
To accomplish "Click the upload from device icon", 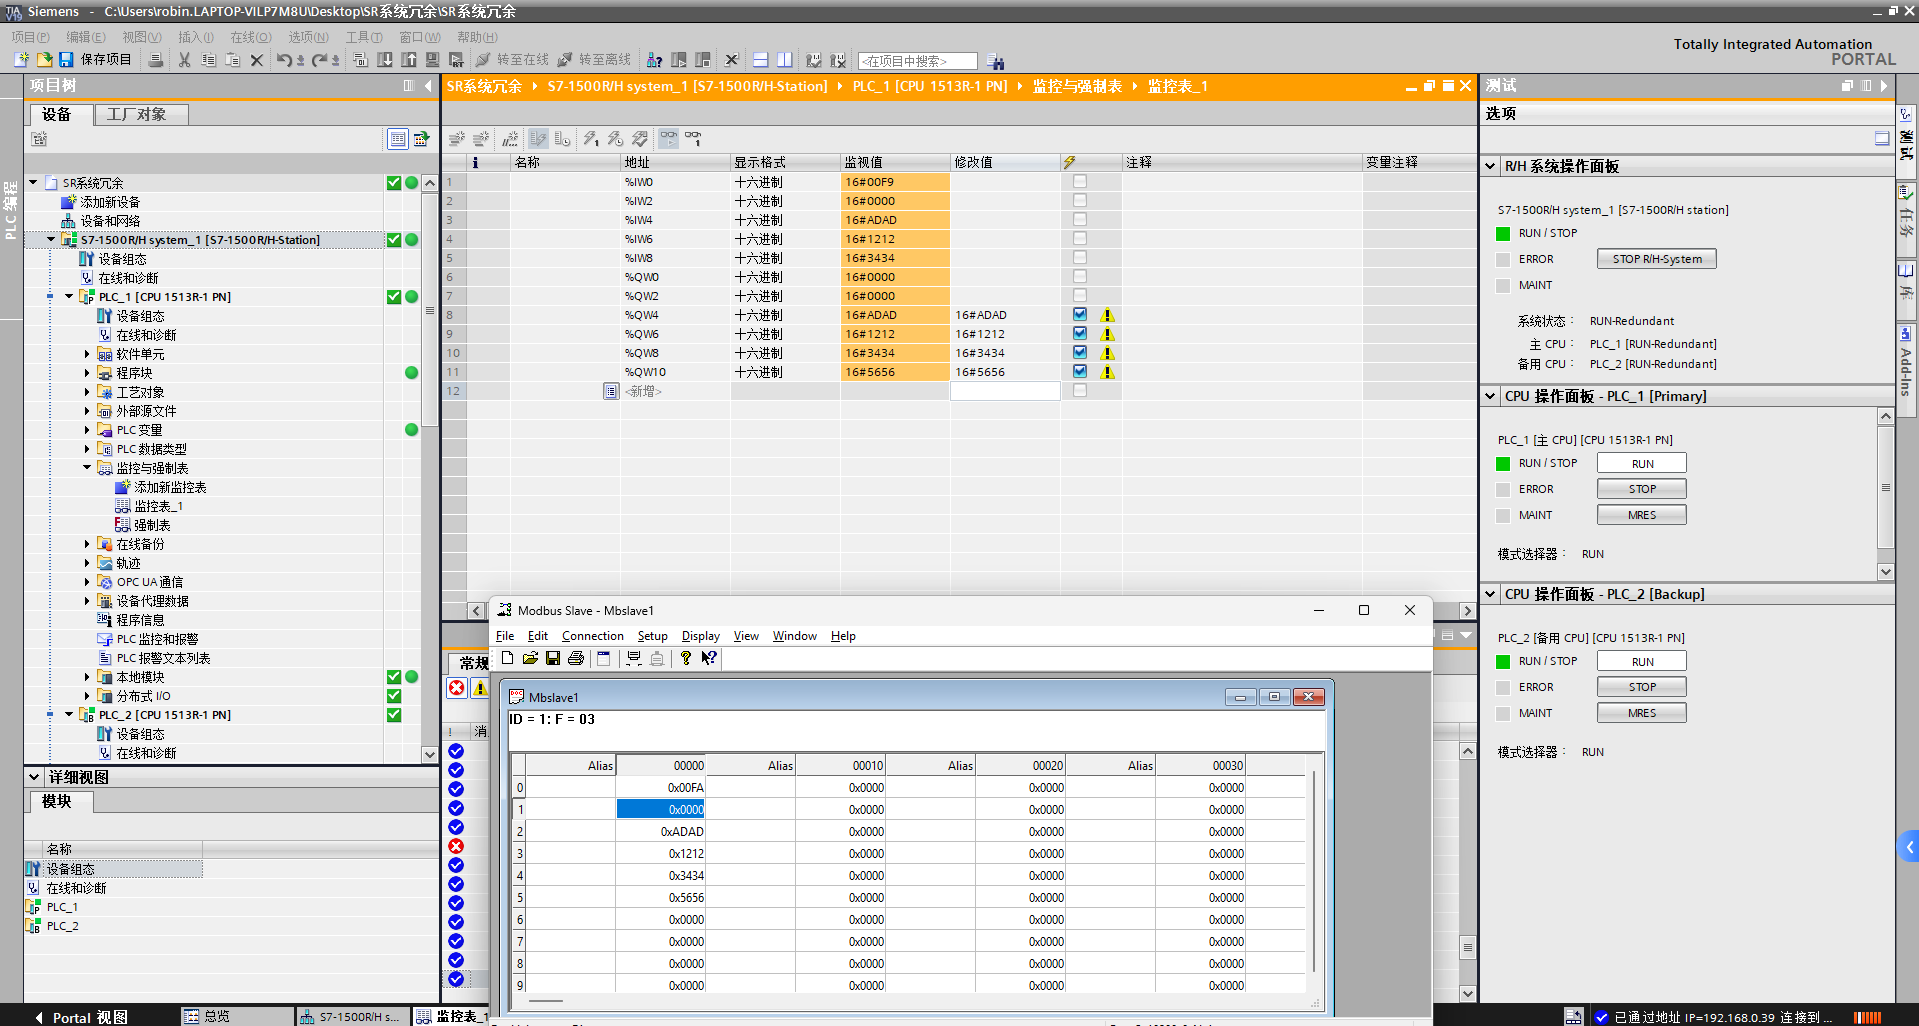I will [409, 60].
